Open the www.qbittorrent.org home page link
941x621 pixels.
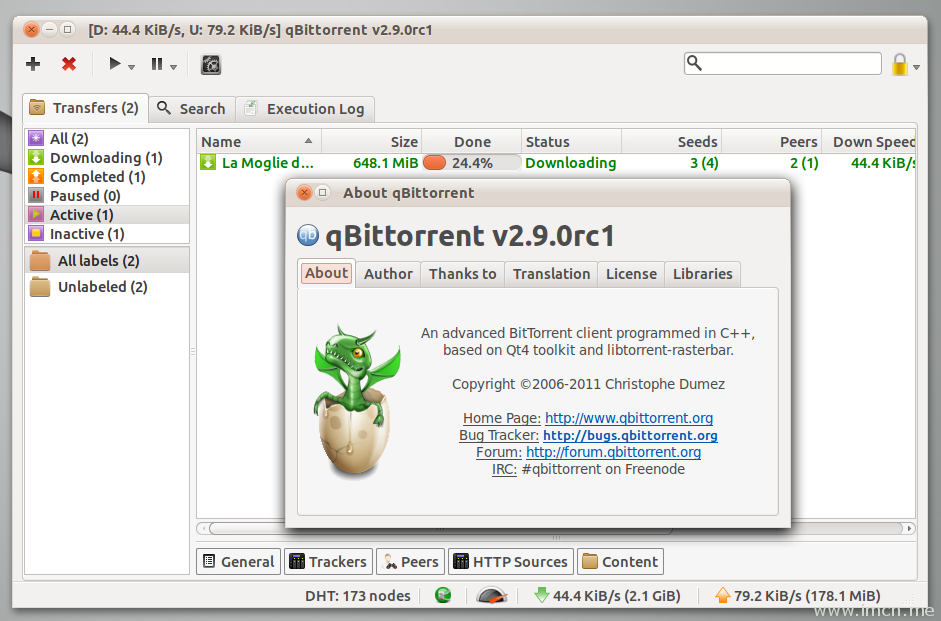coord(629,418)
